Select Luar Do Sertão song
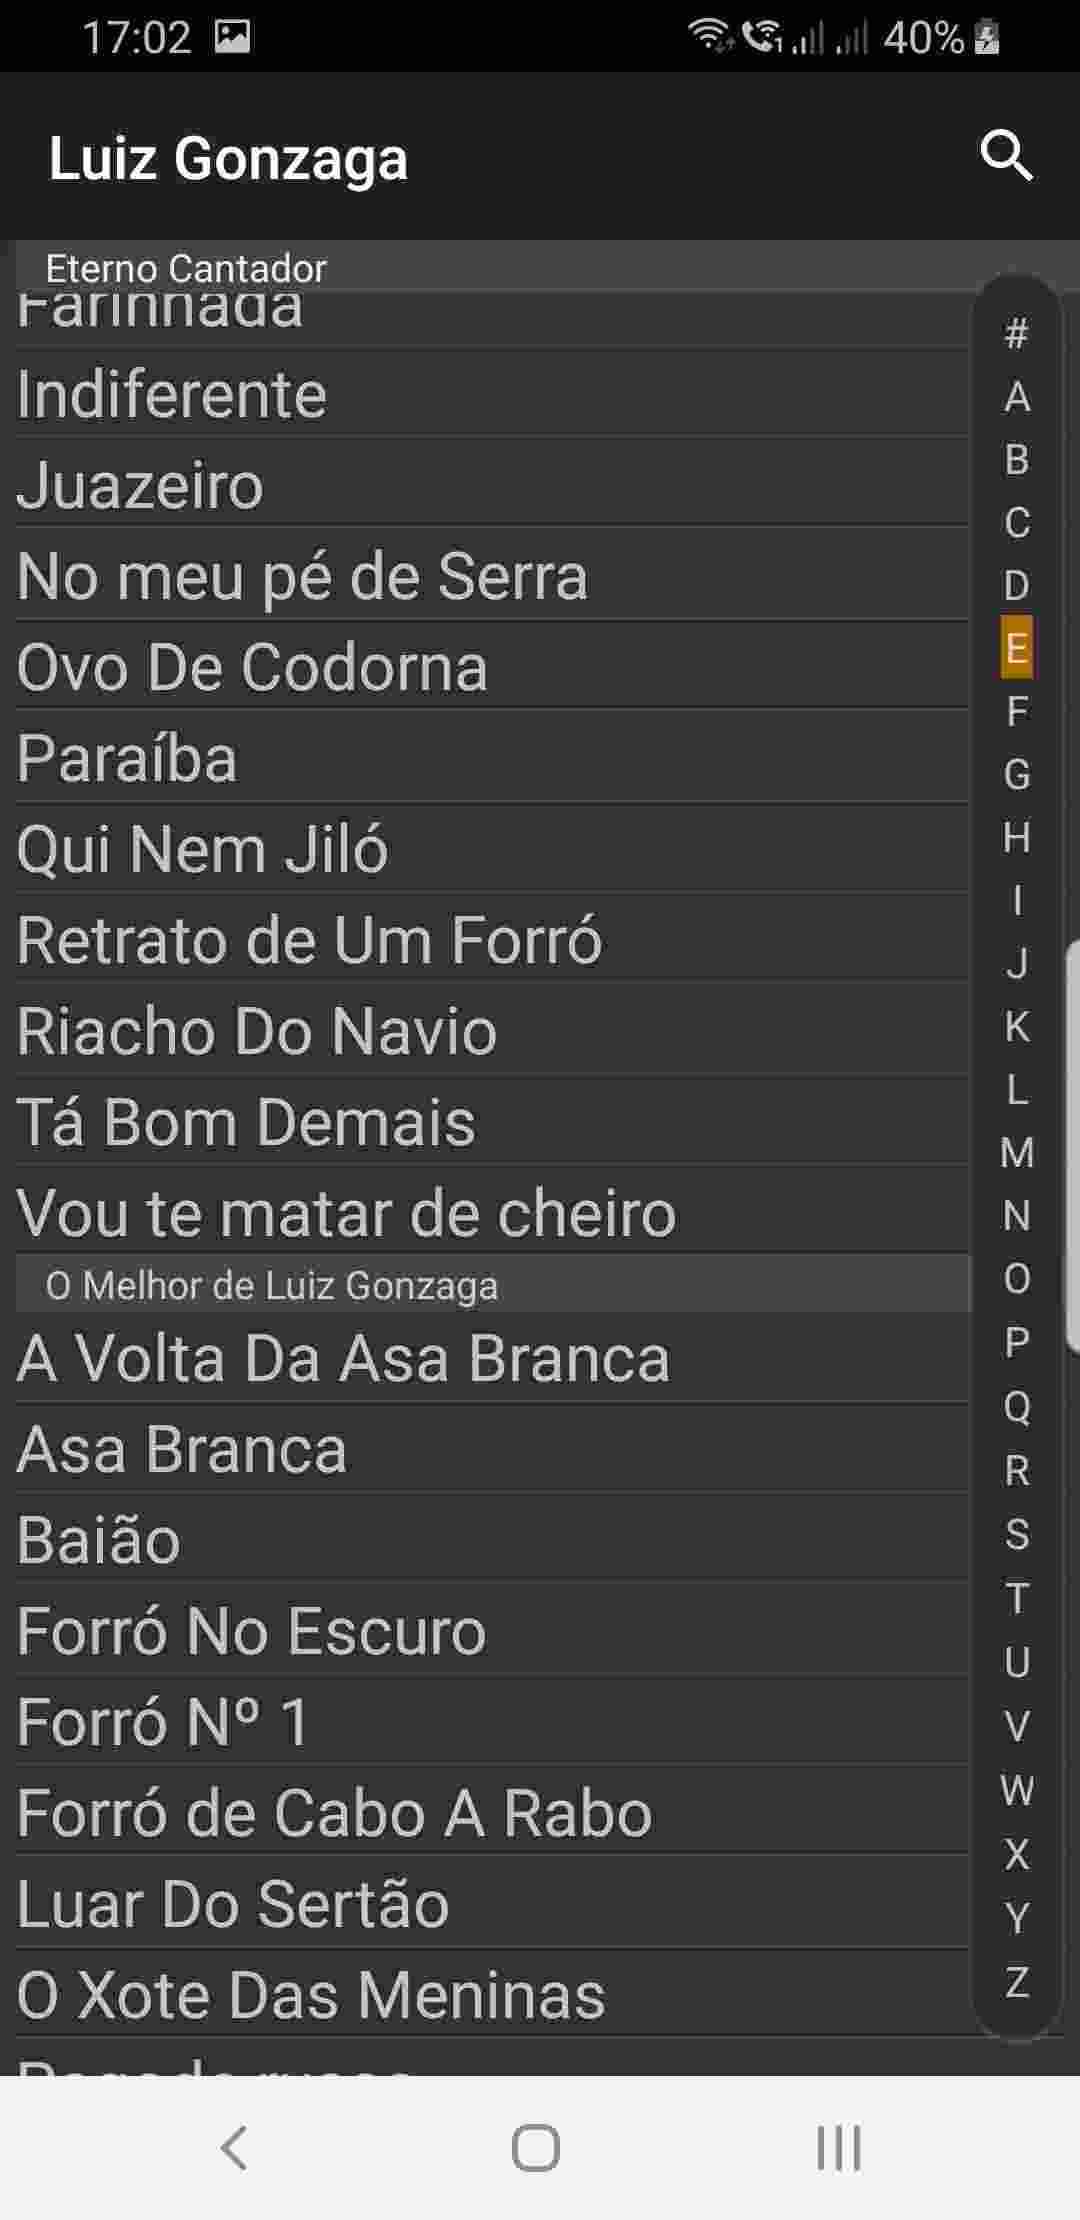1080x2220 pixels. pos(233,1904)
